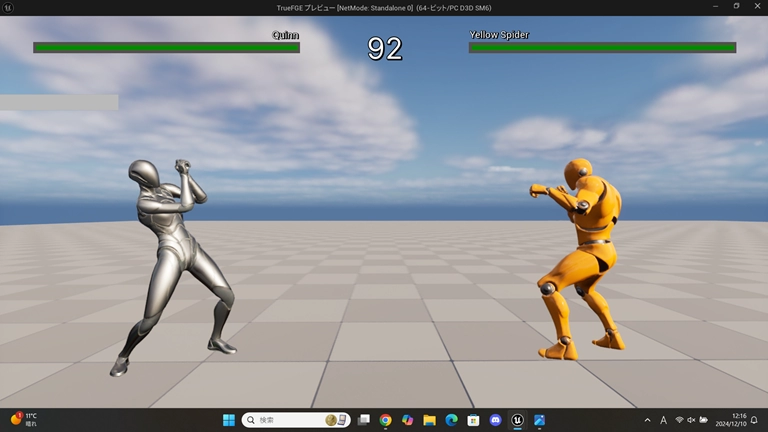This screenshot has width=768, height=432.
Task: Open Task View on taskbar
Action: coord(363,420)
